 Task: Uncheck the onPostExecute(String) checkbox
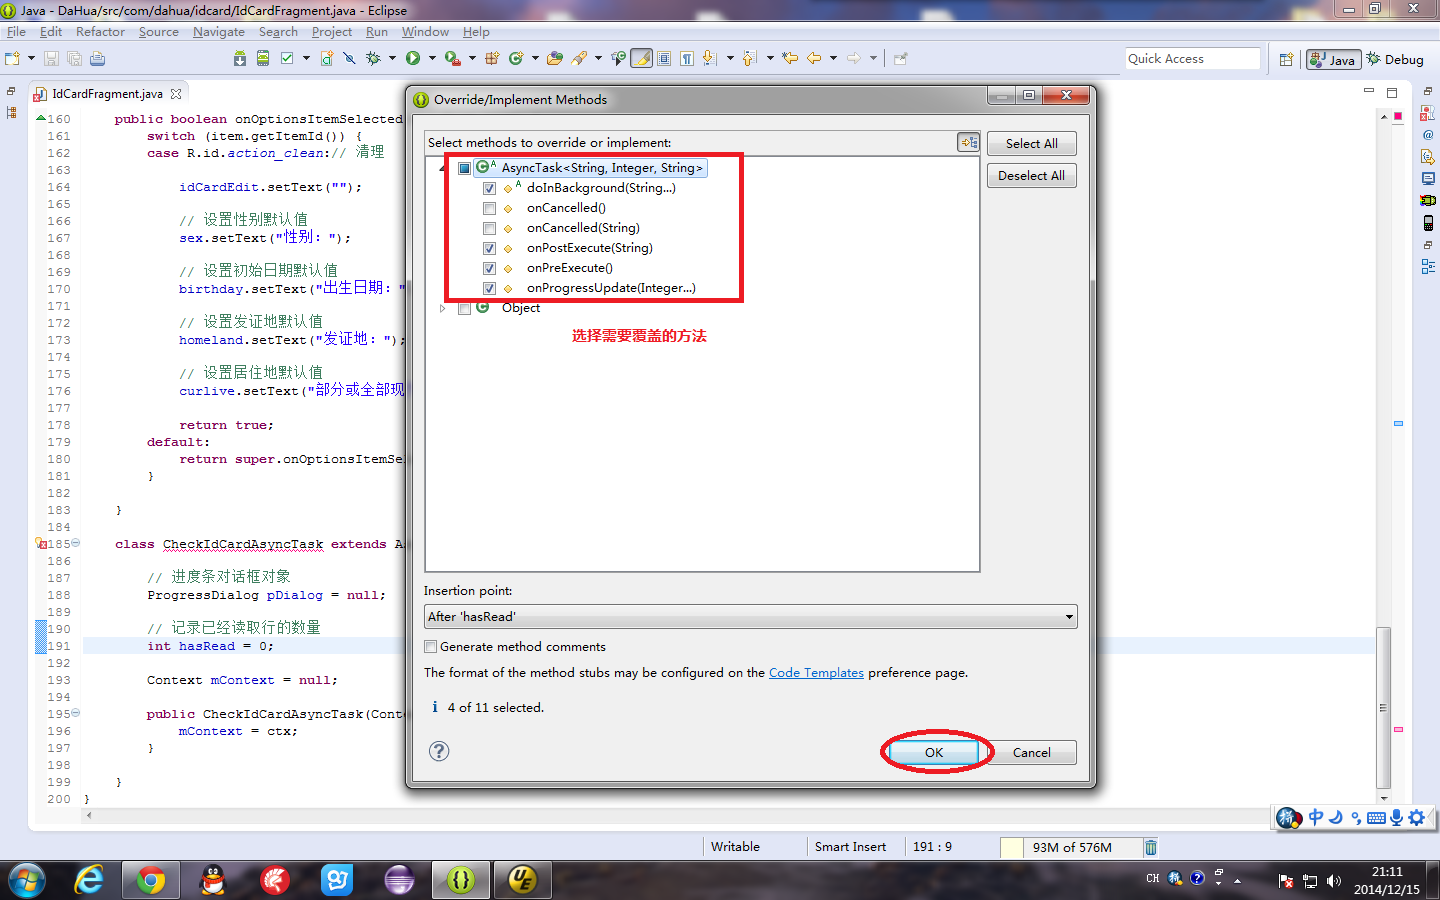click(x=489, y=248)
